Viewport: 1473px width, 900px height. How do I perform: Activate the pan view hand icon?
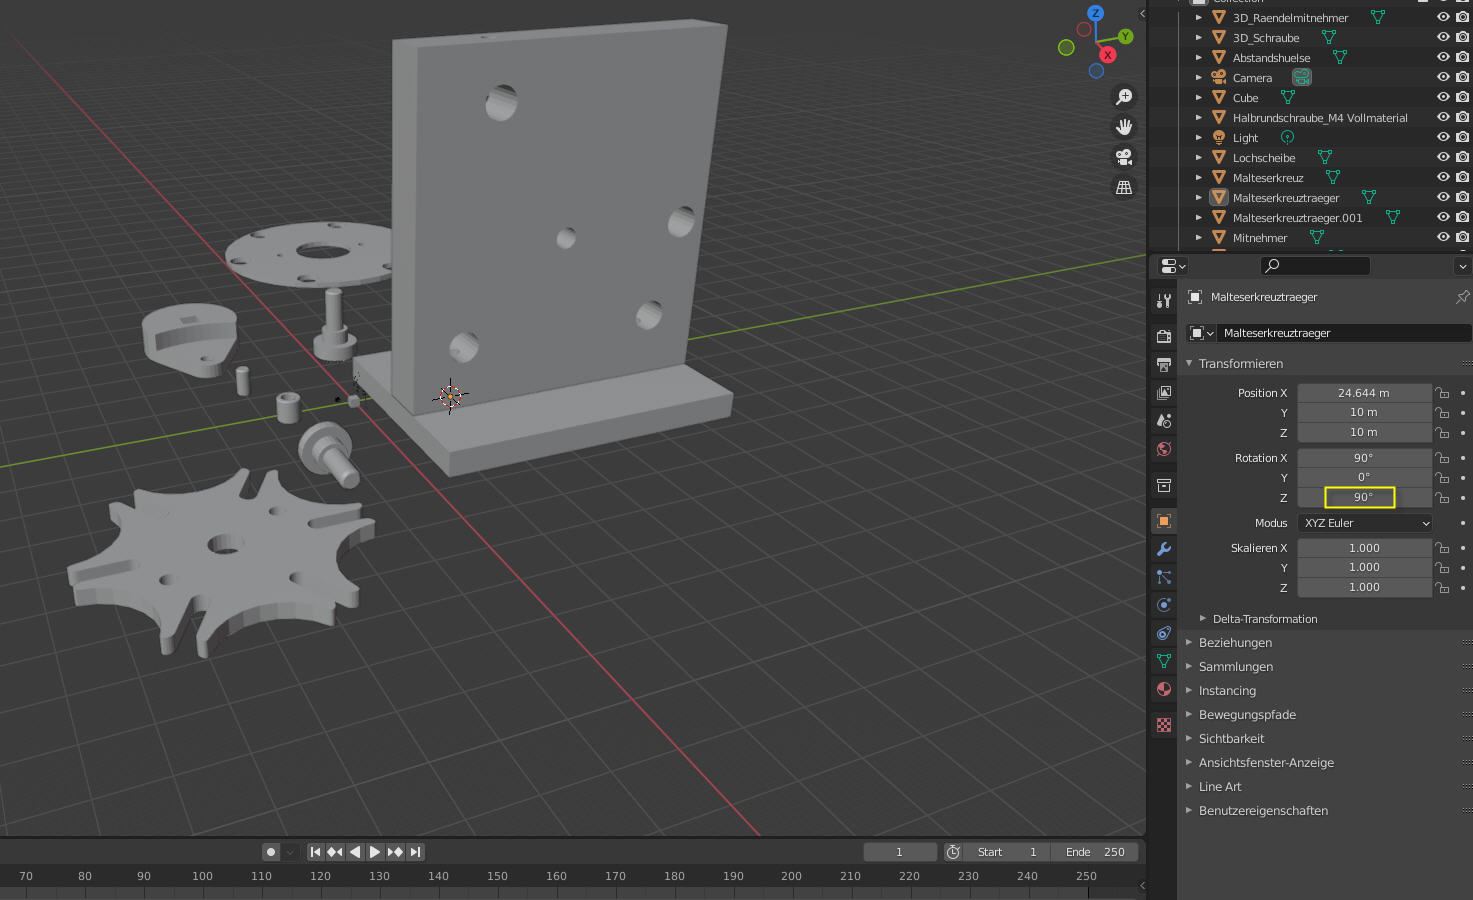click(1124, 127)
